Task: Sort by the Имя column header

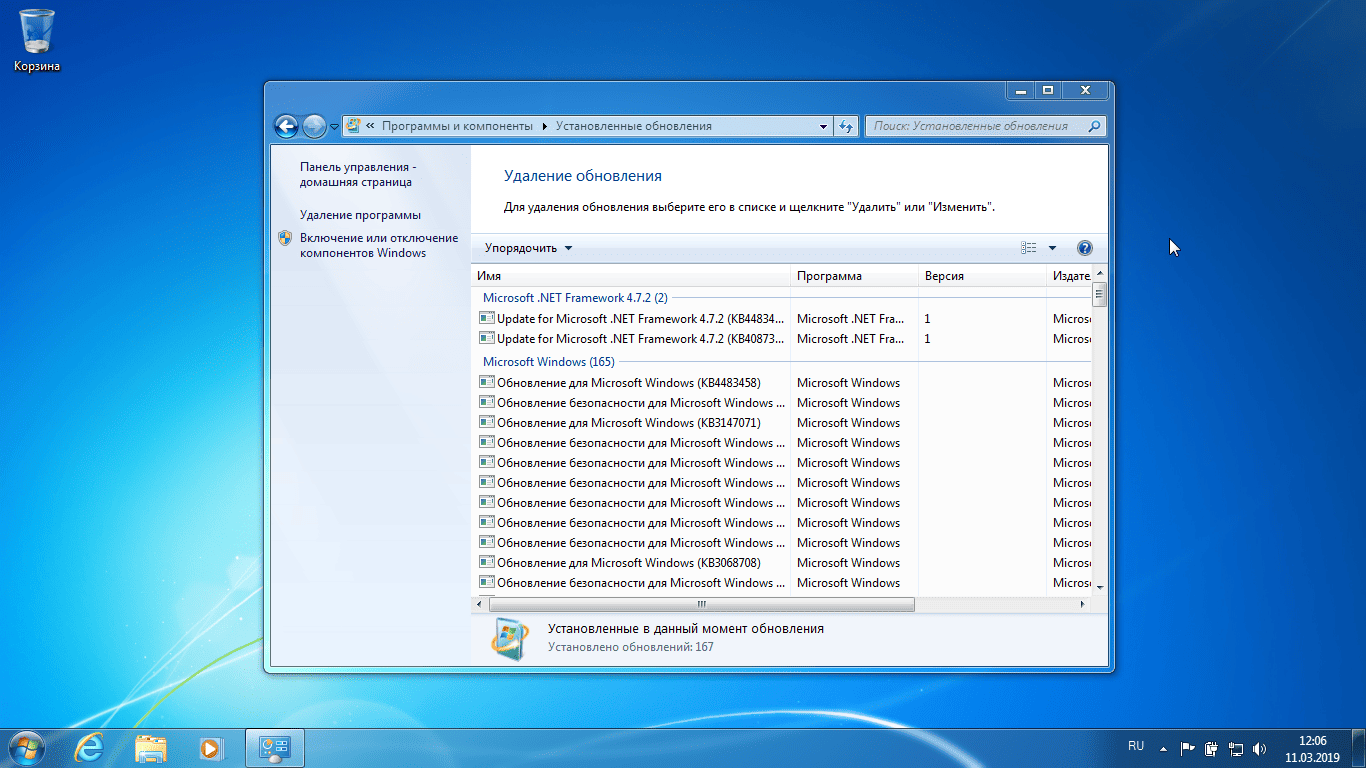Action: coord(631,276)
